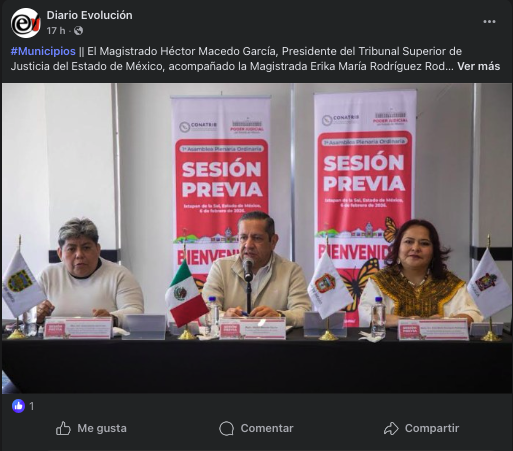The height and width of the screenshot is (451, 513).
Task: Click the Mexican flag in the photo
Action: [186, 293]
